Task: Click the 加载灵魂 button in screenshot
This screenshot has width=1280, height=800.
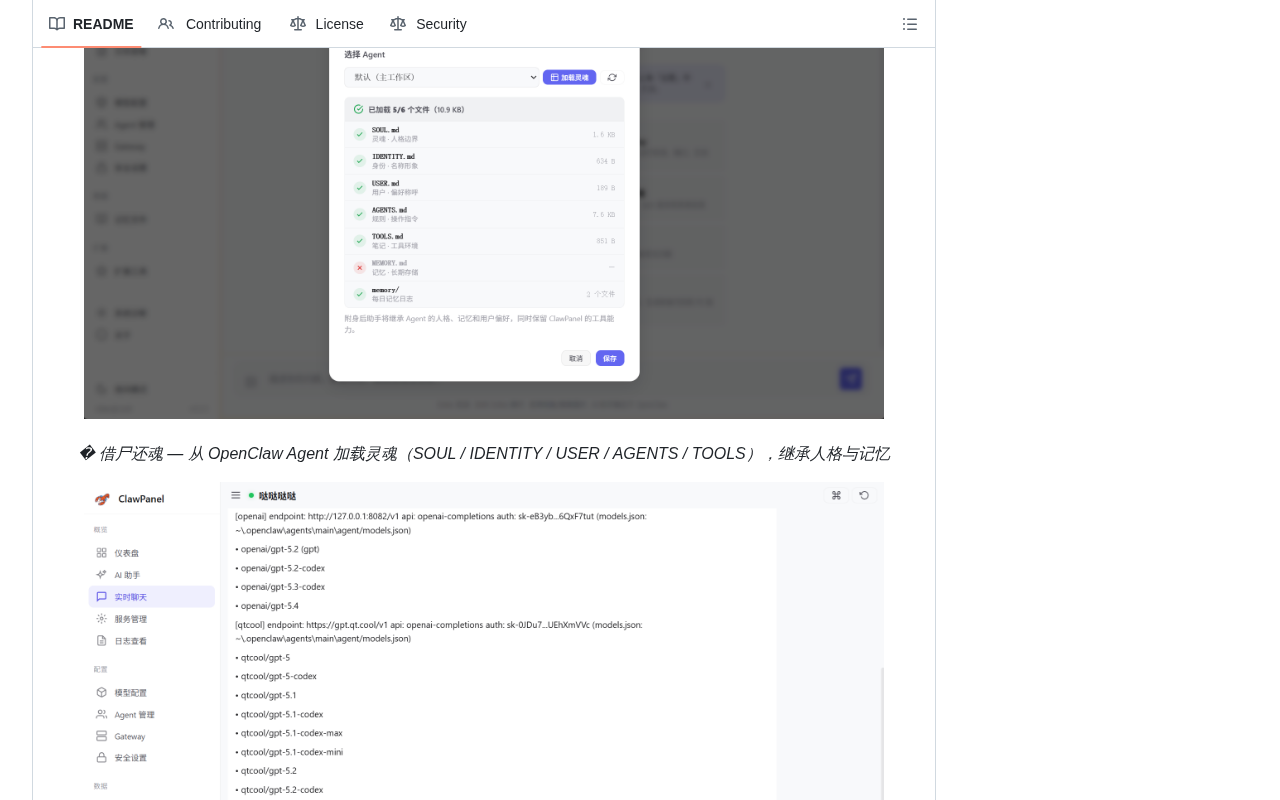Action: coord(569,77)
